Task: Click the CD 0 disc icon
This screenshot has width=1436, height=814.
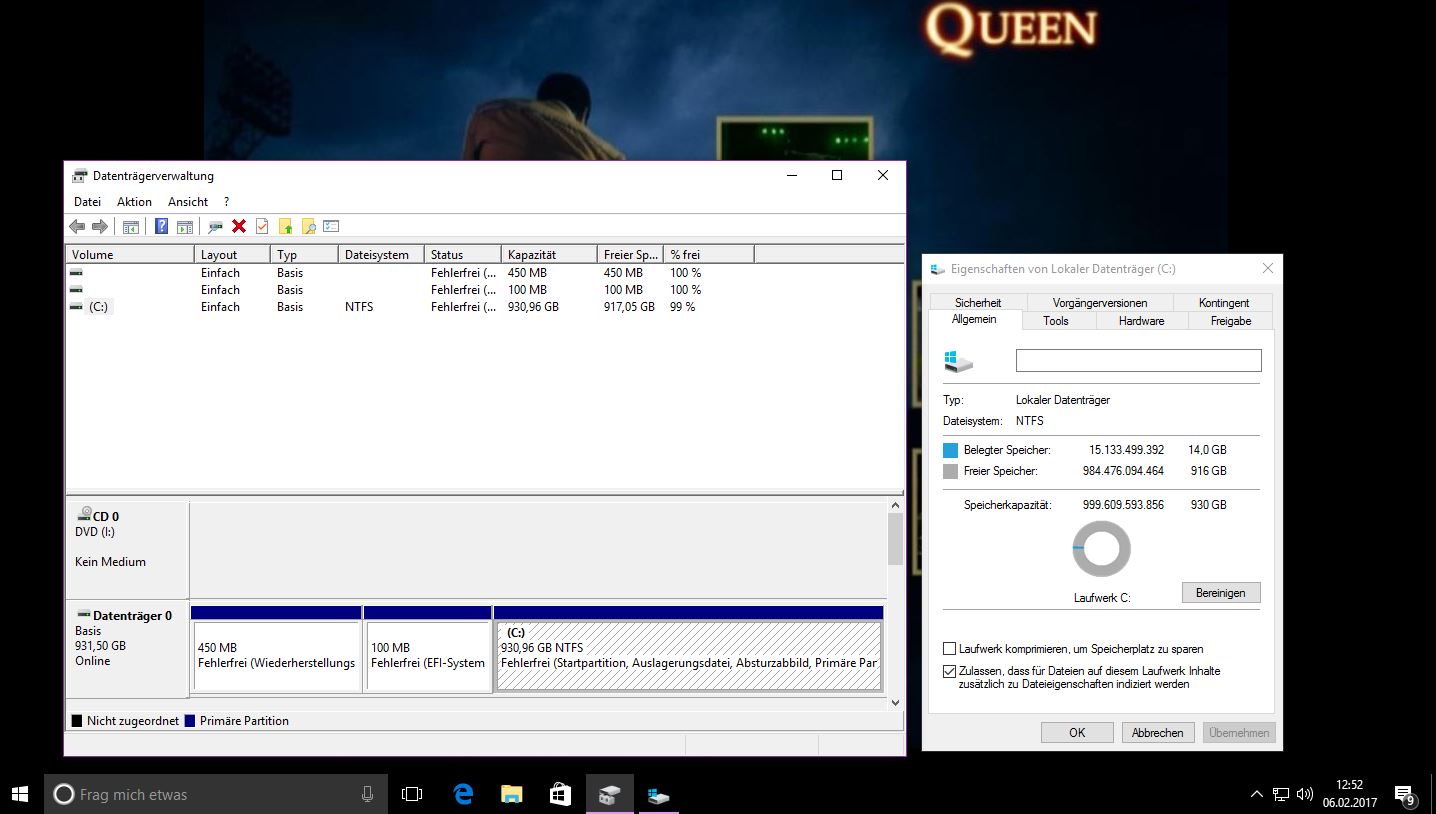Action: (x=84, y=516)
